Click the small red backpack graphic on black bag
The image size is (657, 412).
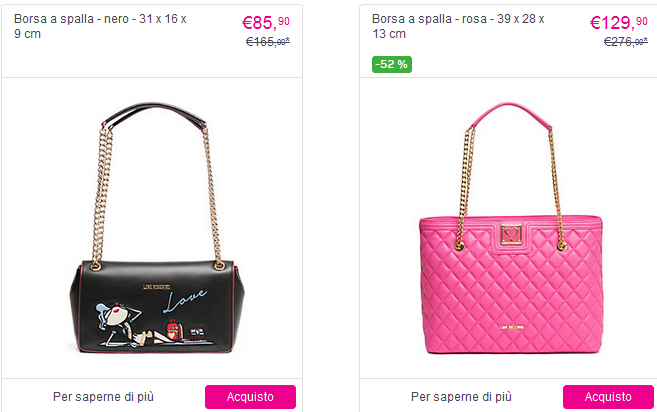point(173,329)
